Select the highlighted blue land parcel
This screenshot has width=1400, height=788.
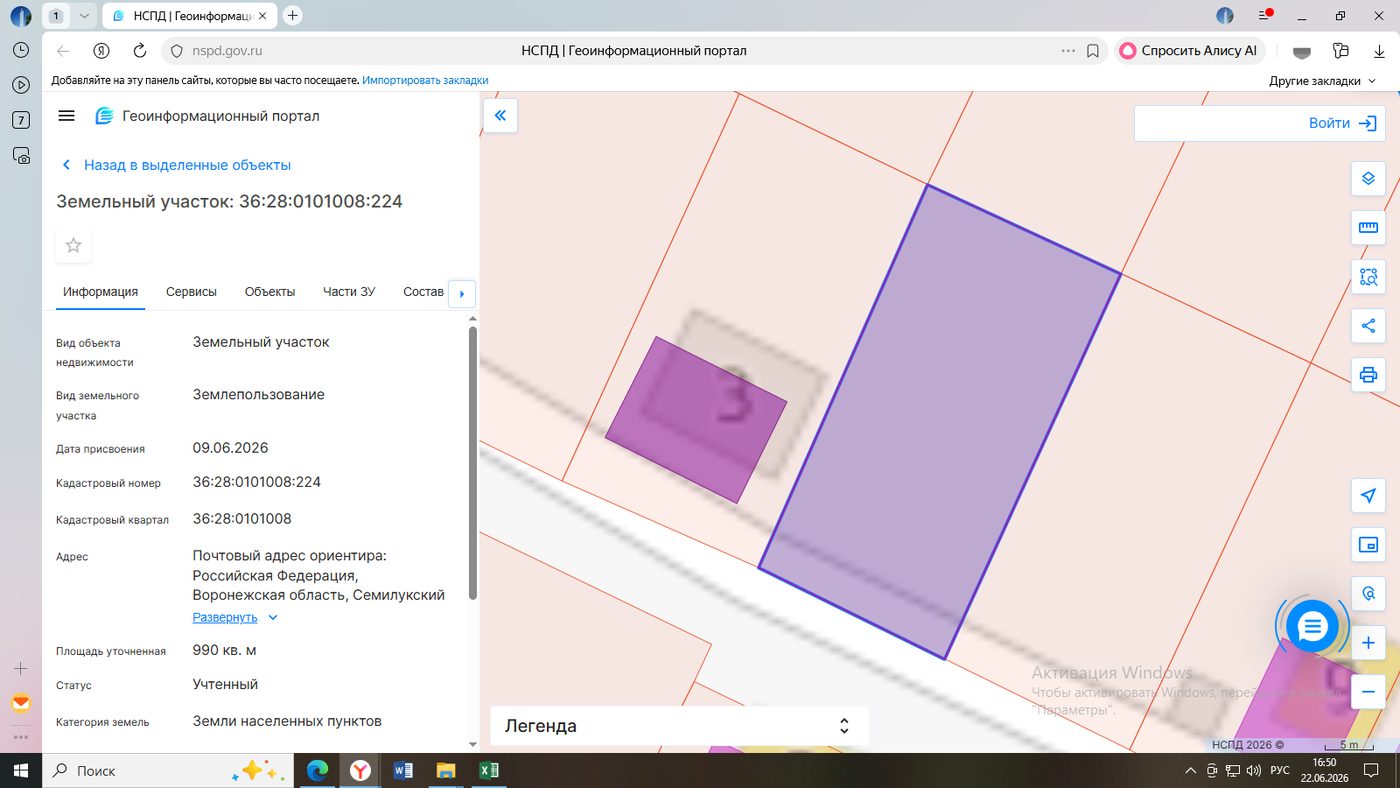click(x=940, y=422)
